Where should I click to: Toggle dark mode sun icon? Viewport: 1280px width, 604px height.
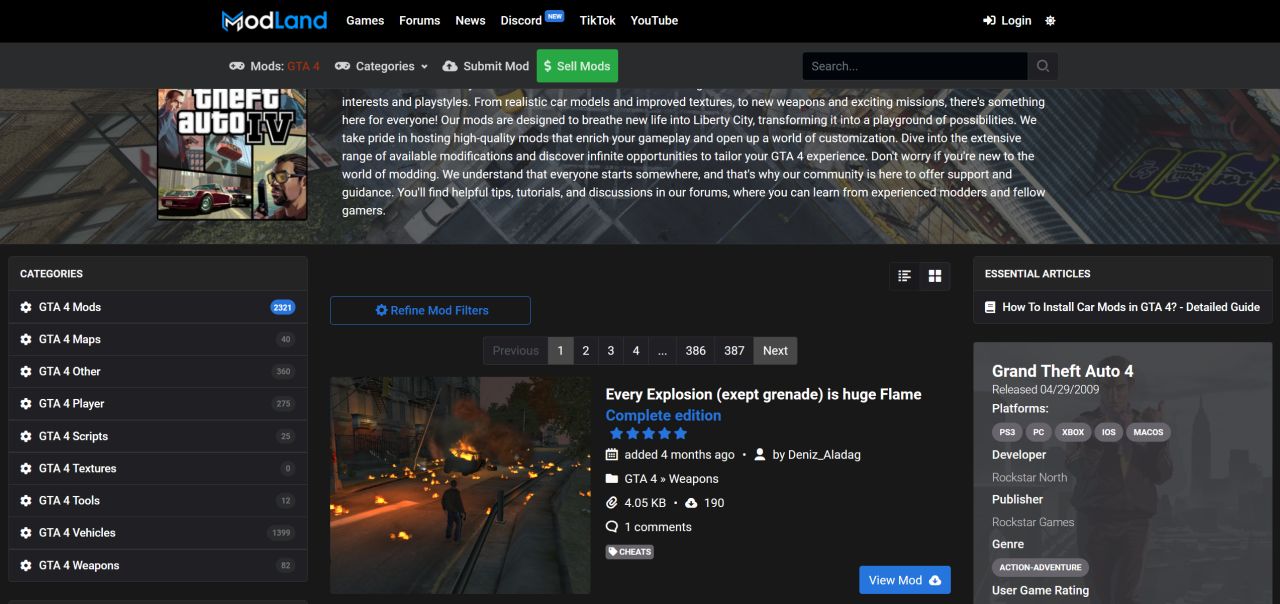1050,20
